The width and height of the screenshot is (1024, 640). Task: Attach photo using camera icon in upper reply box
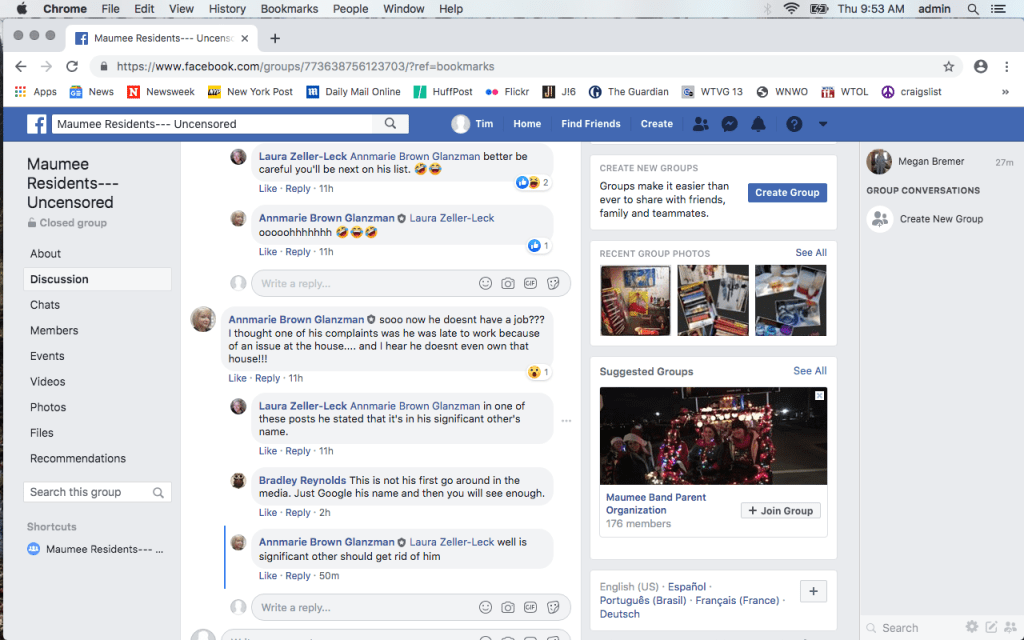[508, 284]
